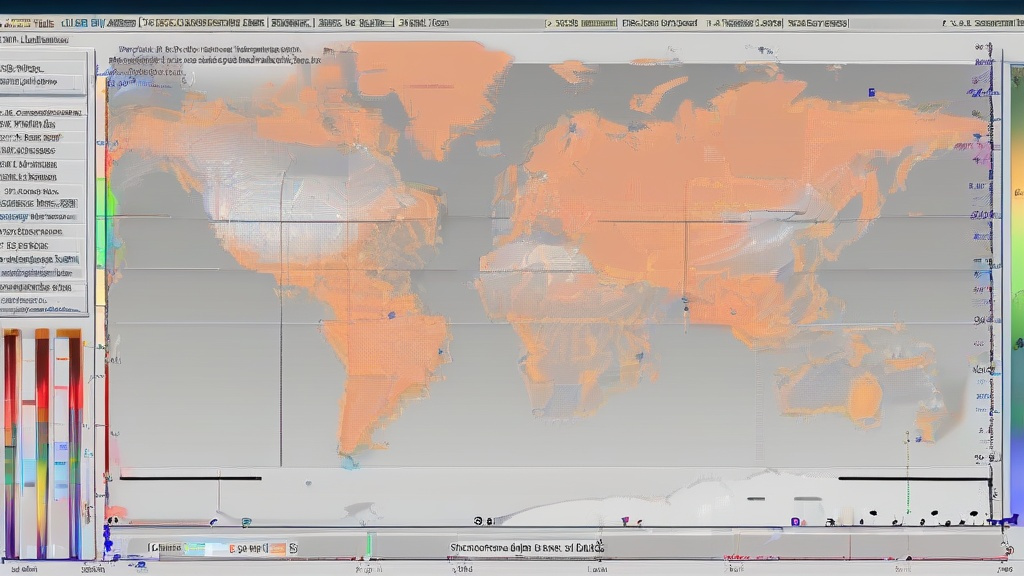Viewport: 1024px width, 576px height.
Task: Click the middle gradient bar in the legend panel
Action: (x=42, y=443)
